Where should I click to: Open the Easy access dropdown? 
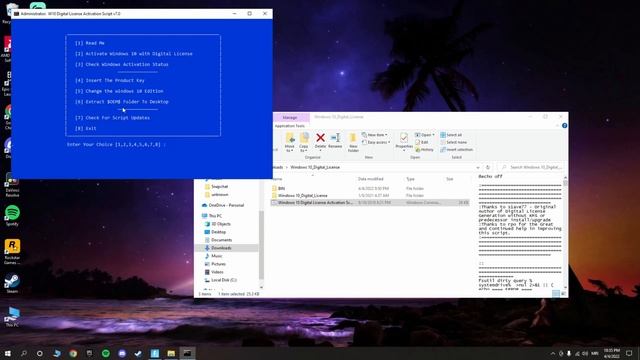click(x=376, y=142)
